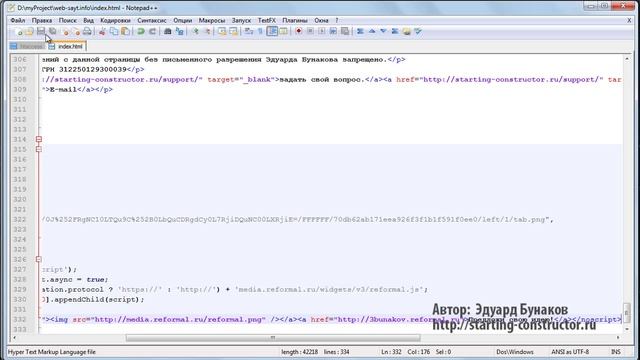
Task: Open the Запуск menu
Action: coord(241,20)
